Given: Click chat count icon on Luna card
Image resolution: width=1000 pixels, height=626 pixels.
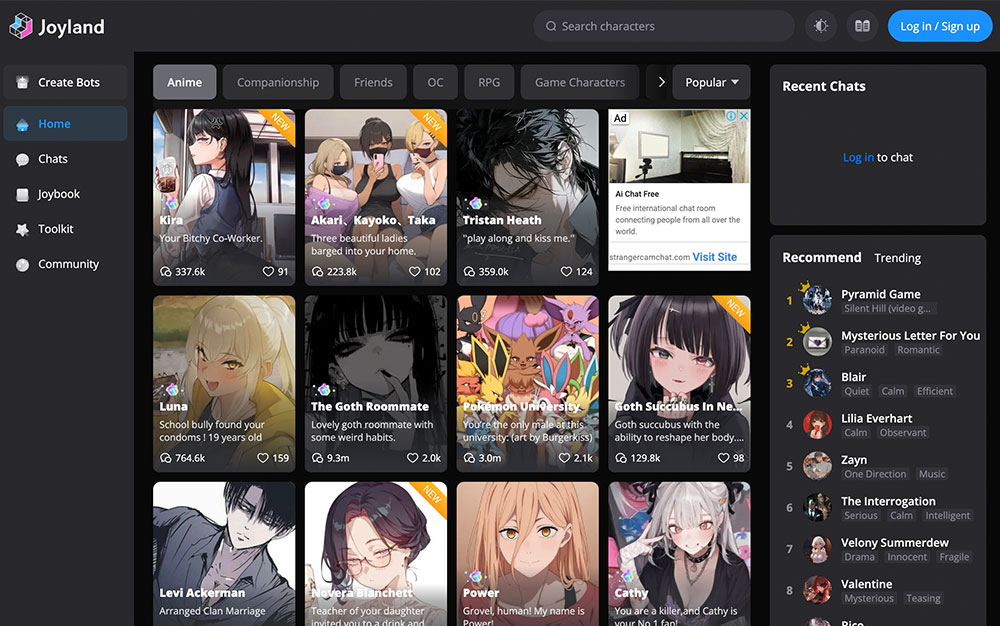Looking at the screenshot, I should coord(166,458).
